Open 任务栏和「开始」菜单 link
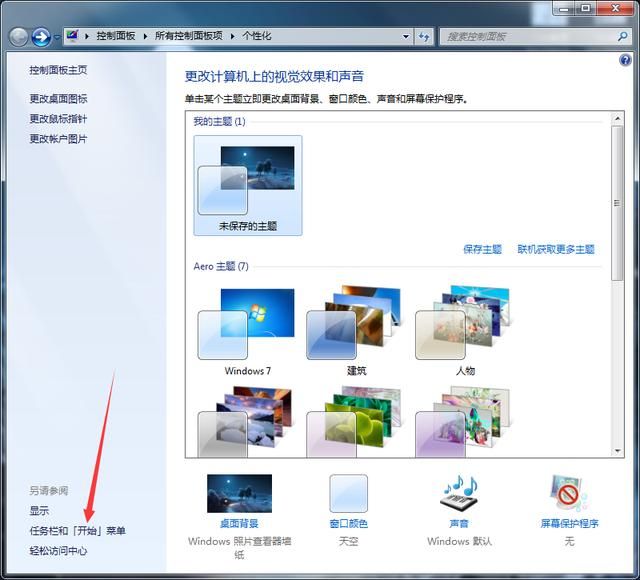Viewport: 640px width, 580px height. pos(78,531)
